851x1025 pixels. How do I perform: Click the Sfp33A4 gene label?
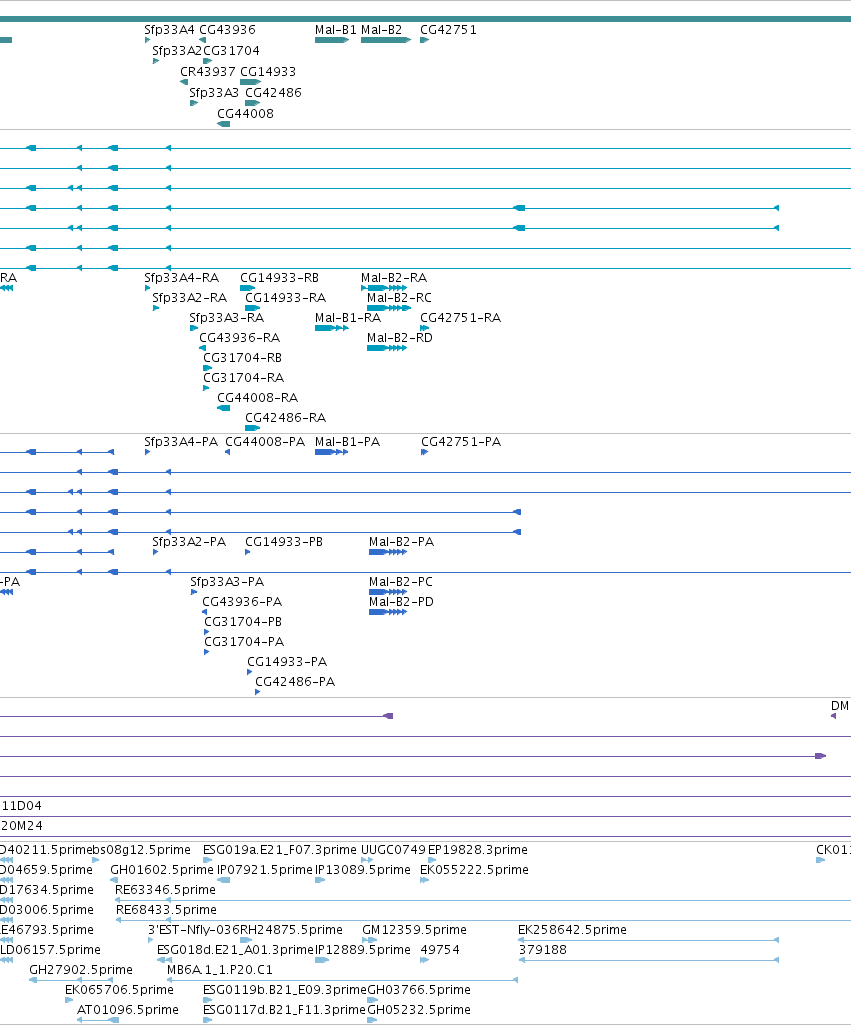click(169, 30)
